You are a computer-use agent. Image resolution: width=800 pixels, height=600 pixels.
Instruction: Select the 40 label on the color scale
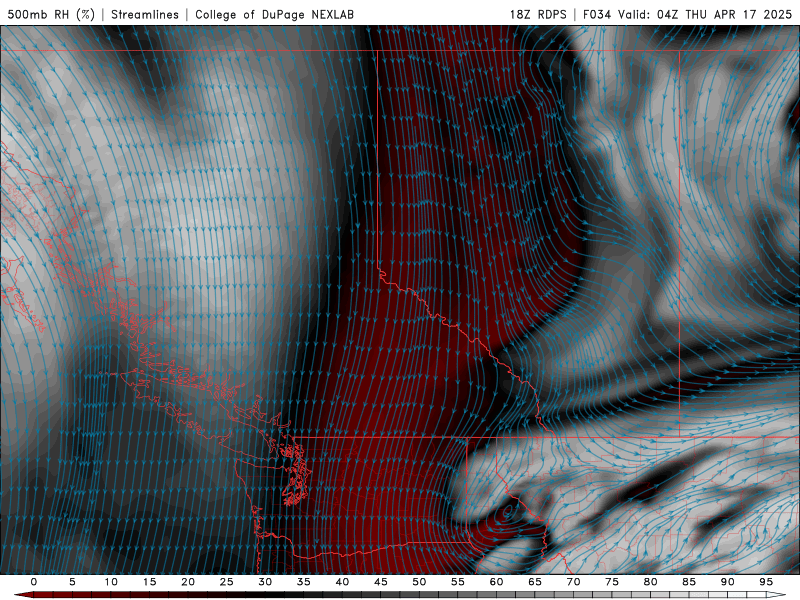tap(342, 582)
